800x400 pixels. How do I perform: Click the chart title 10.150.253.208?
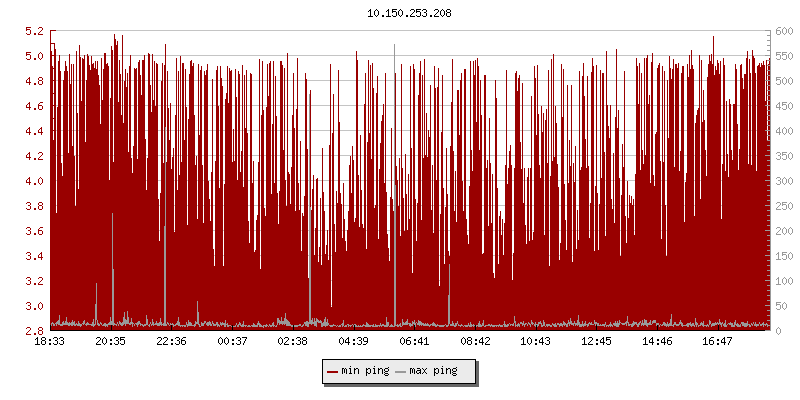tap(400, 13)
